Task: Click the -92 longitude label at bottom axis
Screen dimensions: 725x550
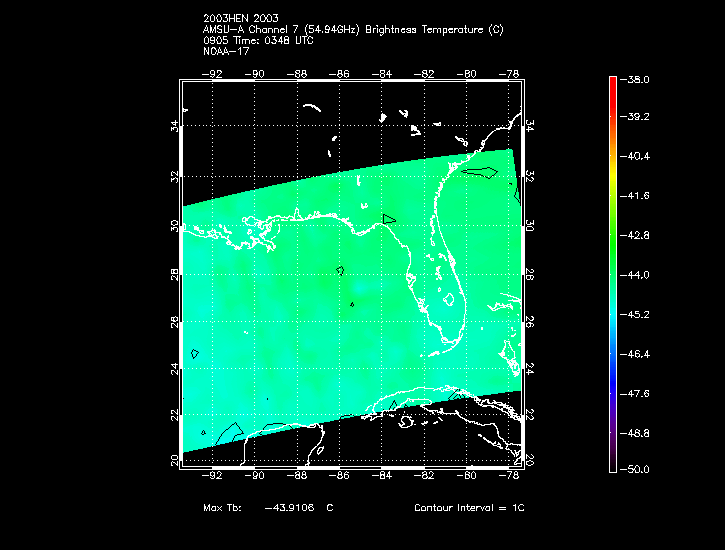Action: pos(212,475)
